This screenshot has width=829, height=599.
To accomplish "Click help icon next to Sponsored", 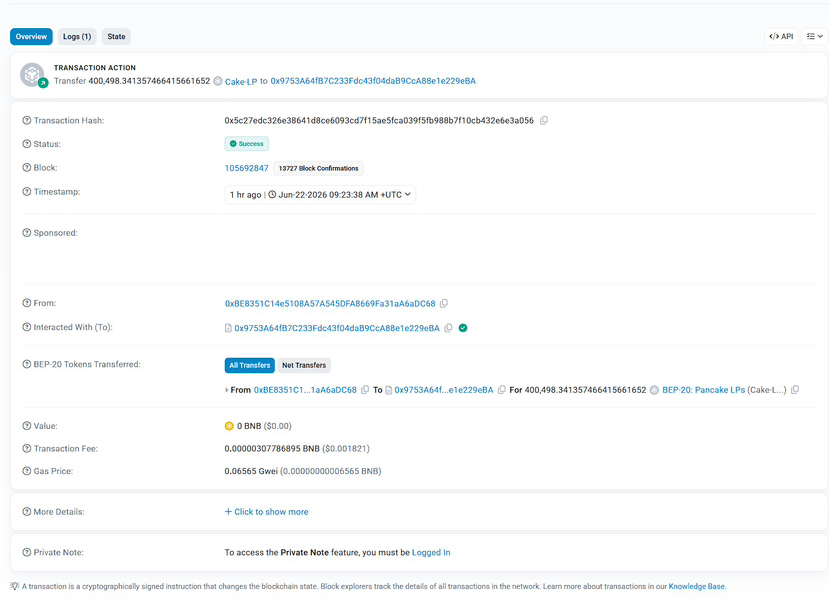I will pyautogui.click(x=26, y=233).
